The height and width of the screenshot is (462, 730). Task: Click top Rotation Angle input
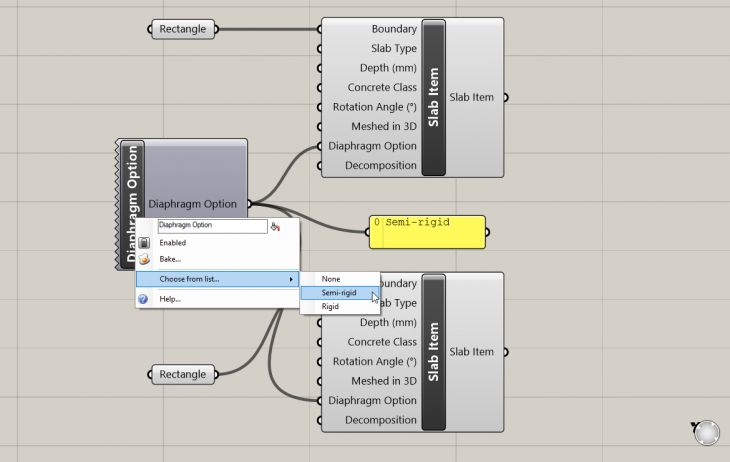pyautogui.click(x=374, y=107)
